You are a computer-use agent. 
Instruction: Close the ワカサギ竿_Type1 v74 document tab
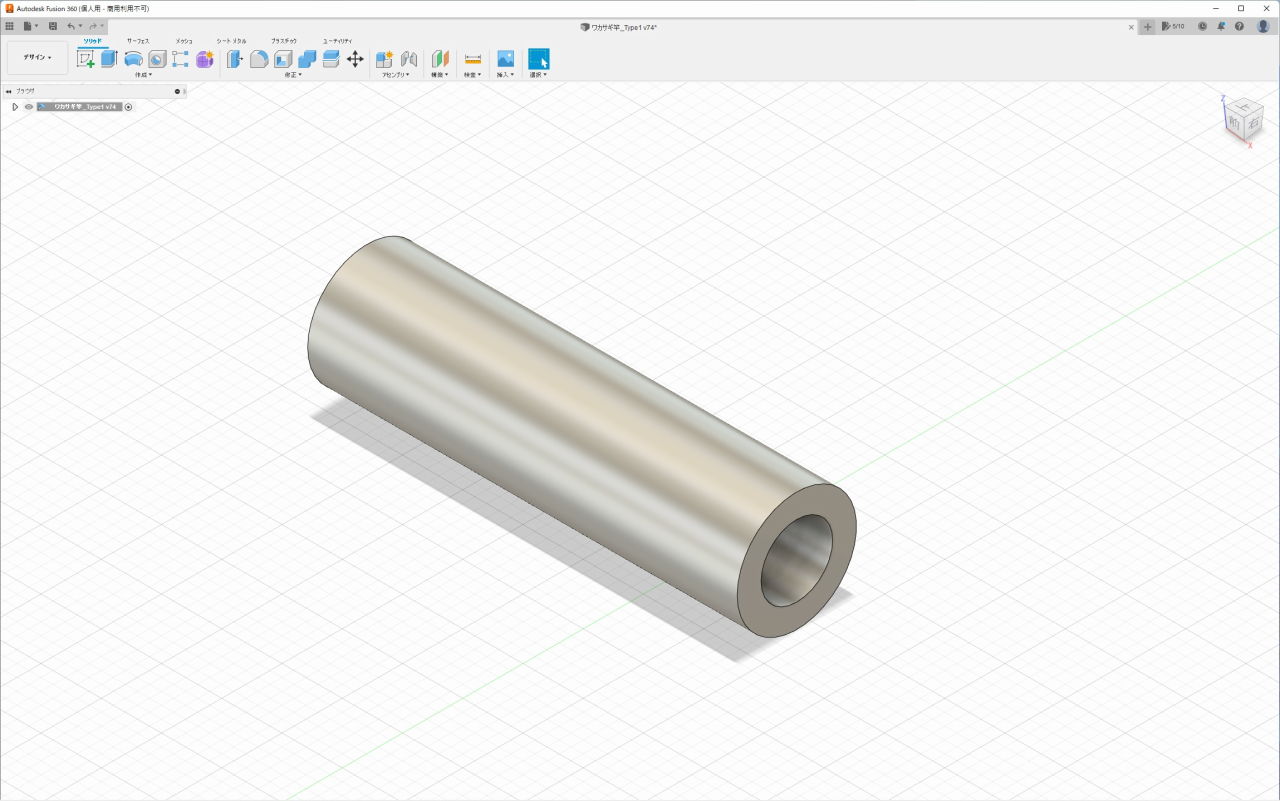pyautogui.click(x=1131, y=27)
